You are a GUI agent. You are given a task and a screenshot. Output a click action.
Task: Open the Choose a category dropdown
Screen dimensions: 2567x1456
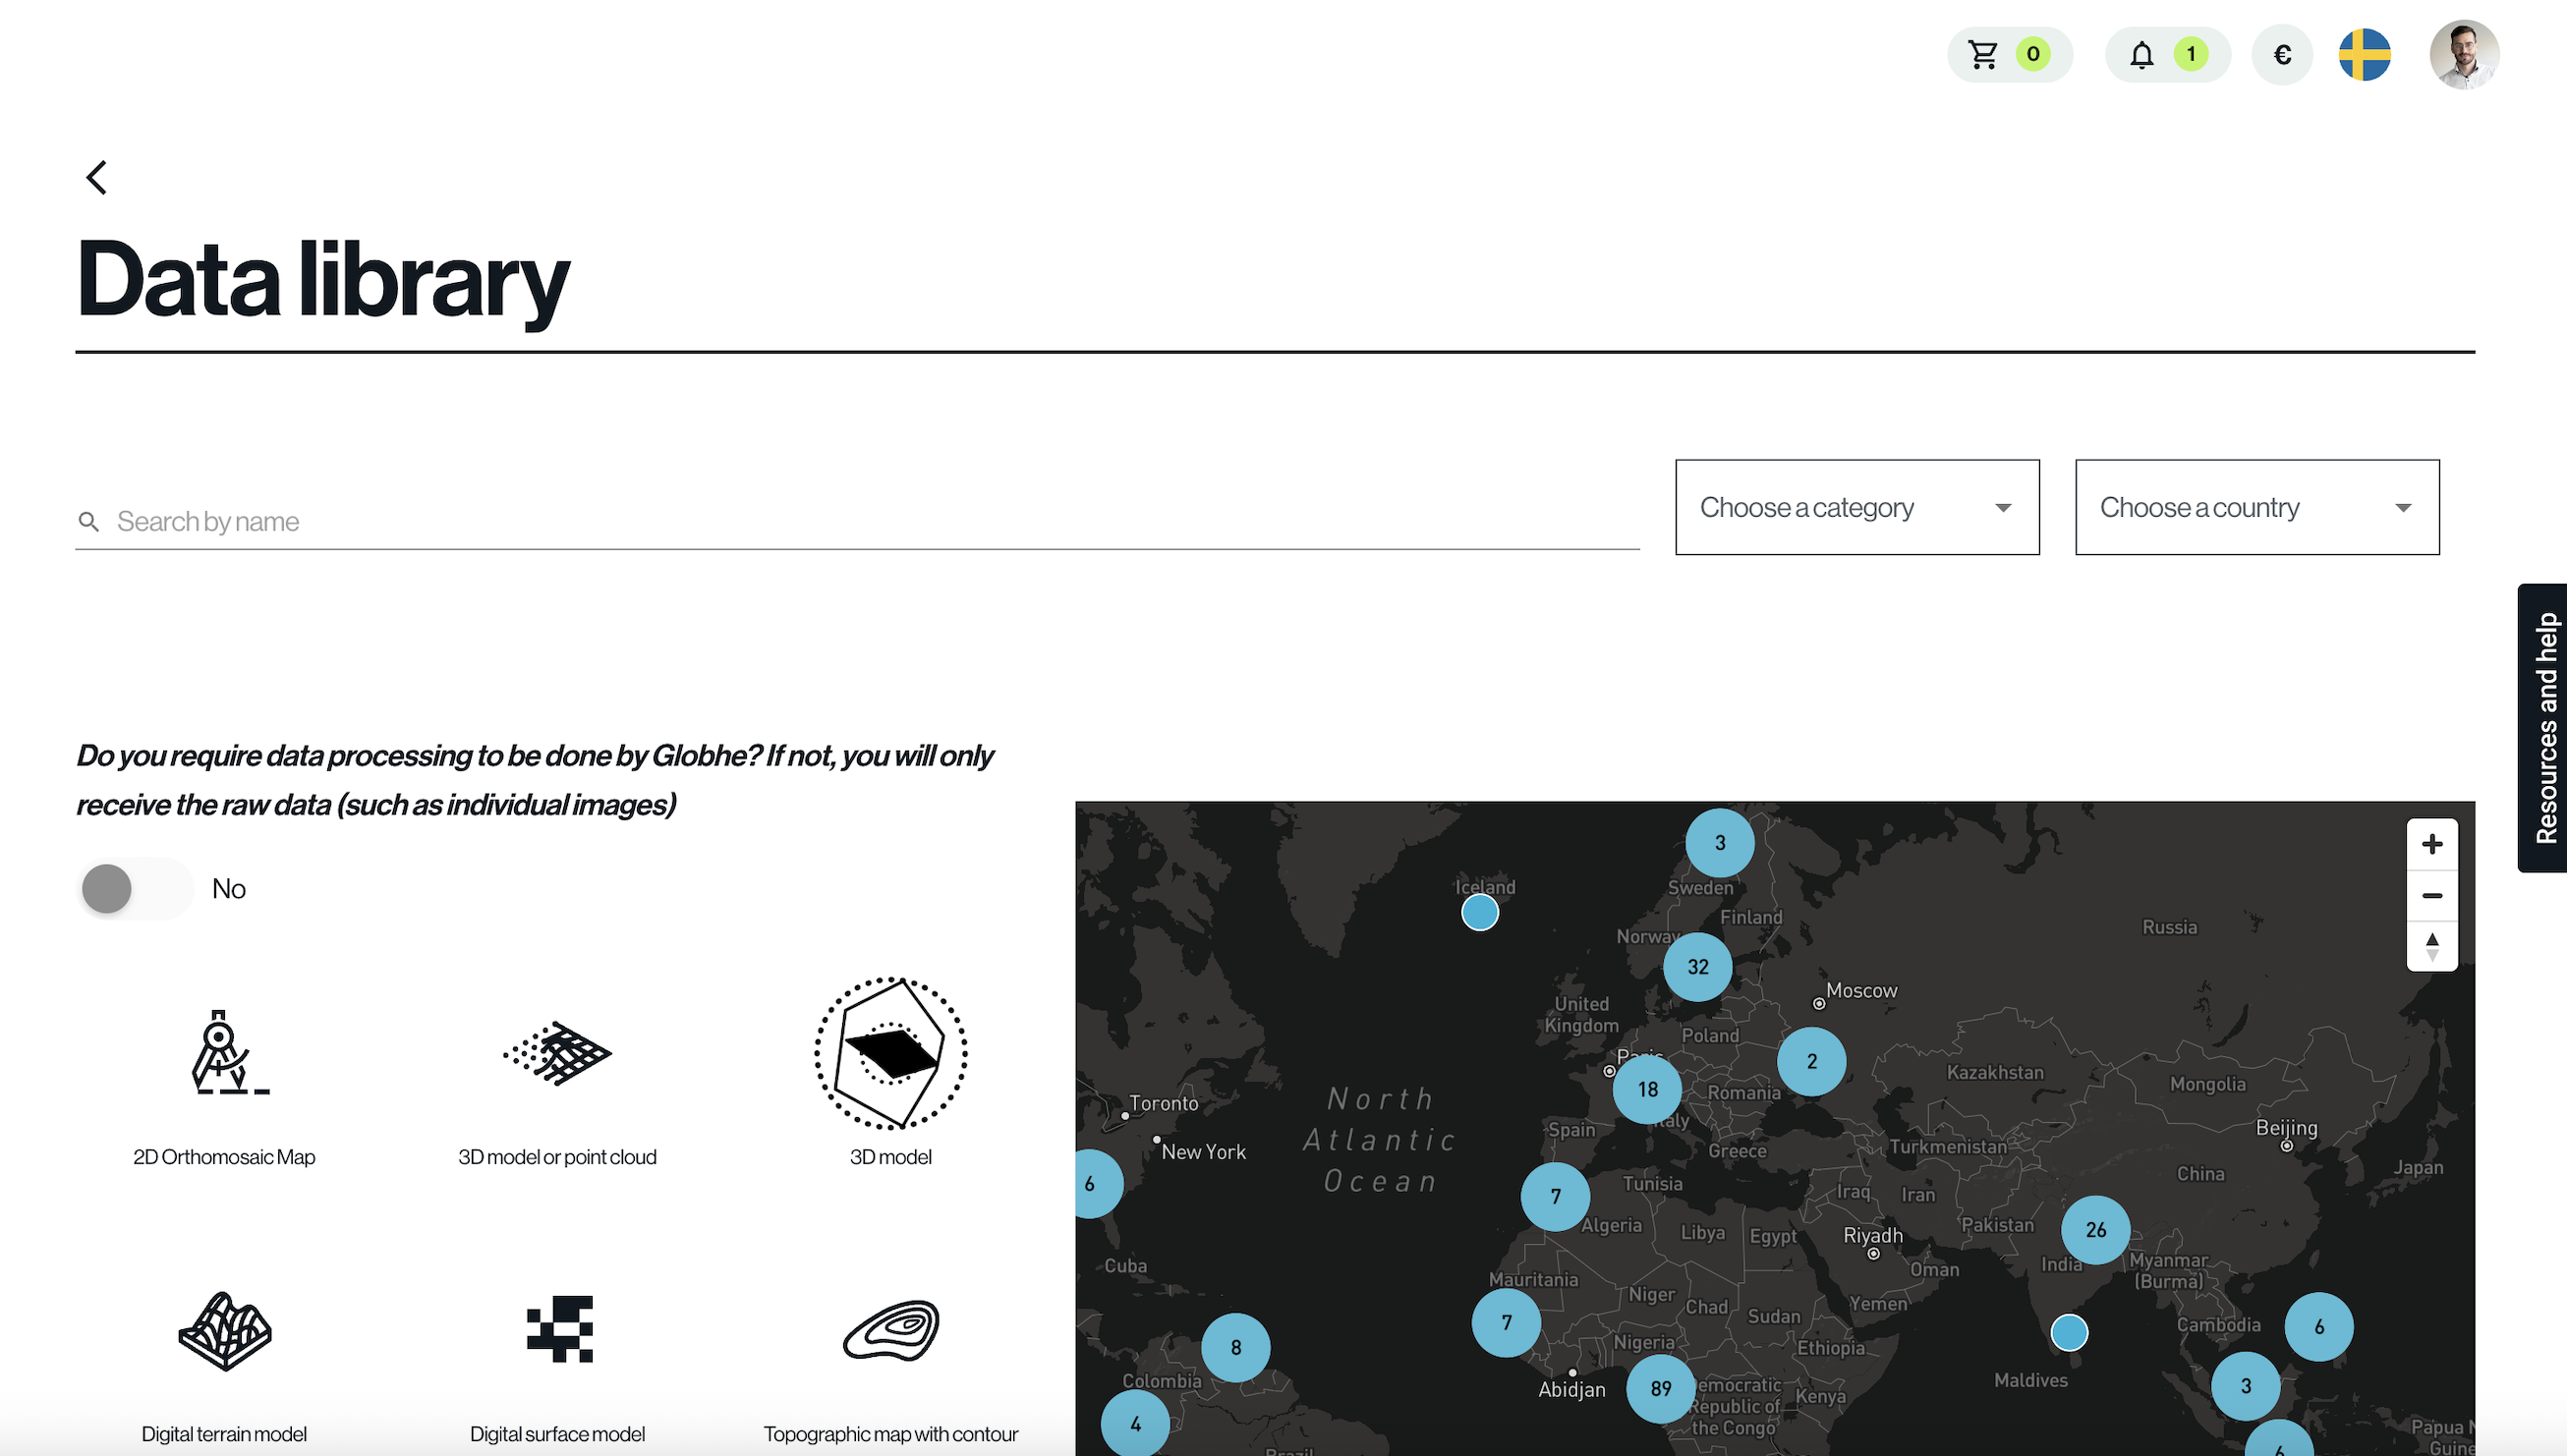pos(1856,507)
